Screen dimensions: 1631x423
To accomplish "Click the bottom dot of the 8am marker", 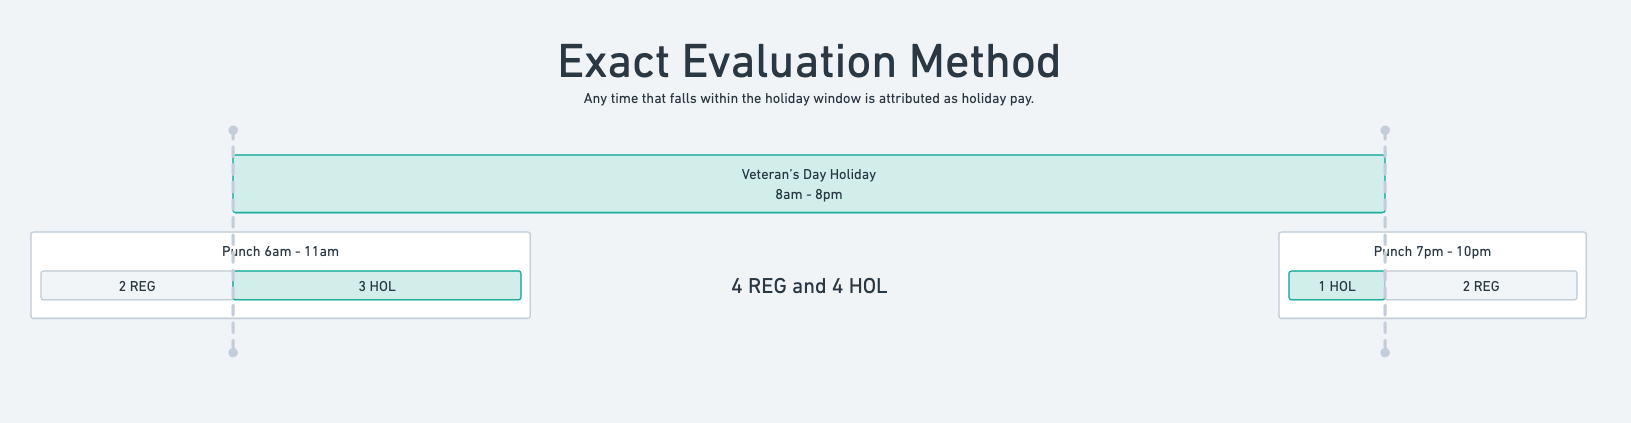I will click(233, 352).
